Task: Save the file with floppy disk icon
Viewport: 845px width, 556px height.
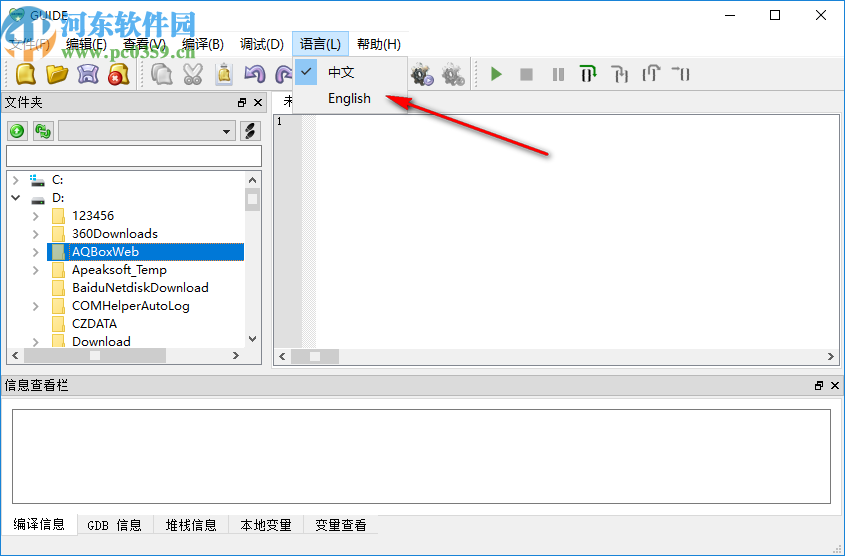Action: click(88, 74)
